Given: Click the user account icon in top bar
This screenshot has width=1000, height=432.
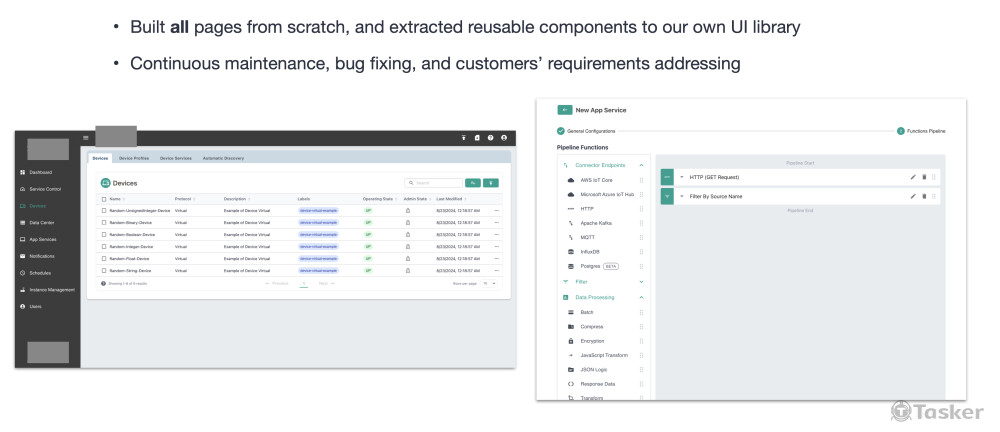Looking at the screenshot, I should point(504,137).
